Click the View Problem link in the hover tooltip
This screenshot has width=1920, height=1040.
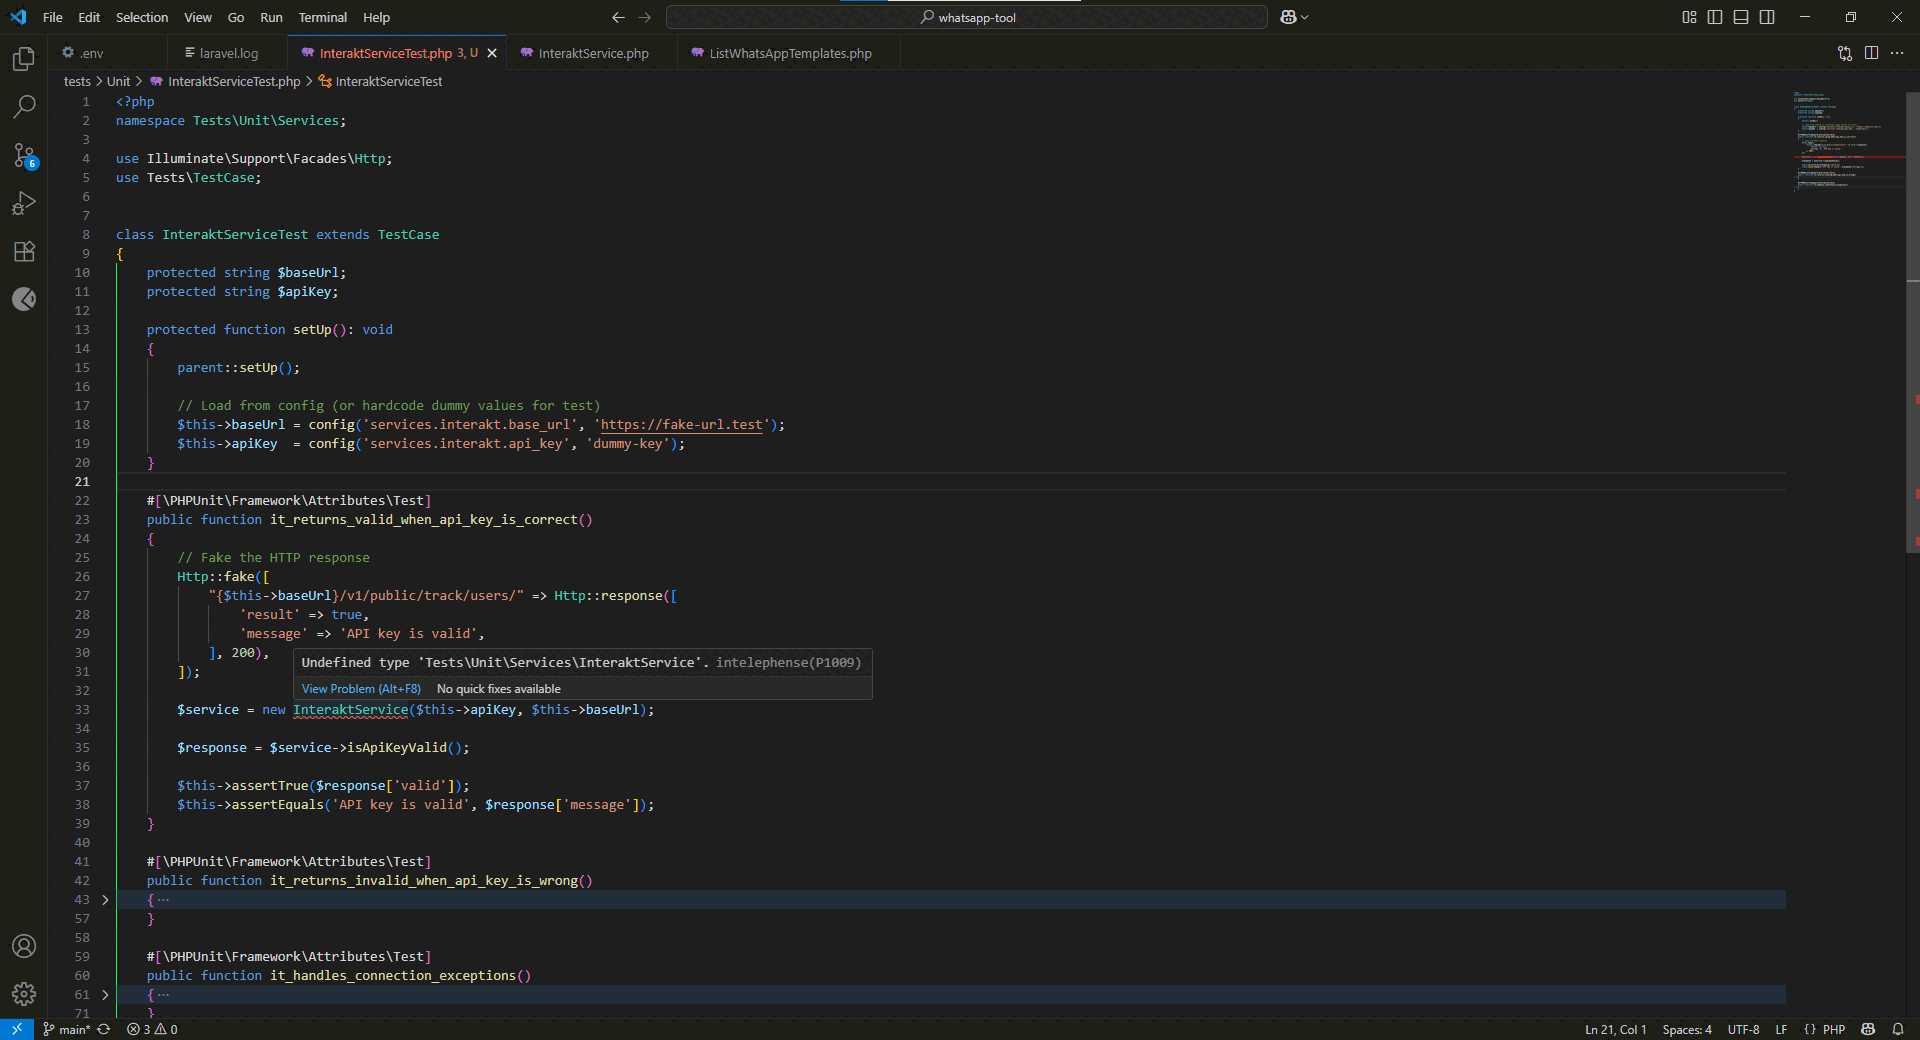tap(360, 688)
